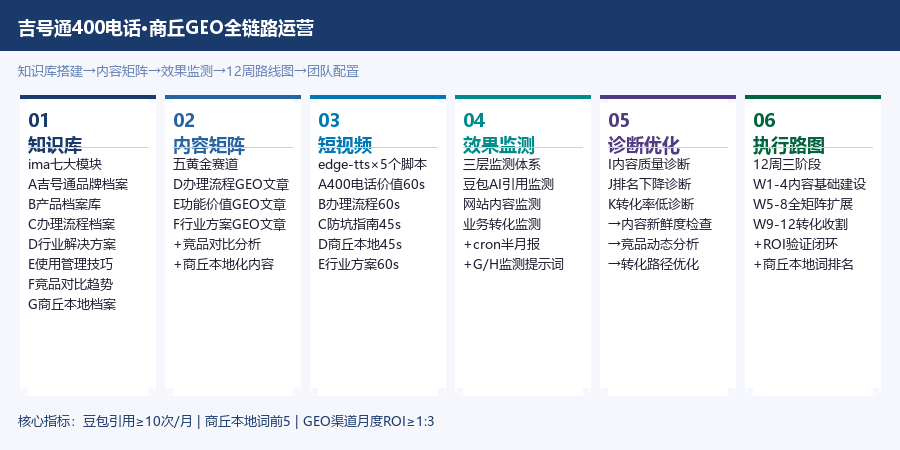Click card number 04

coord(474,120)
